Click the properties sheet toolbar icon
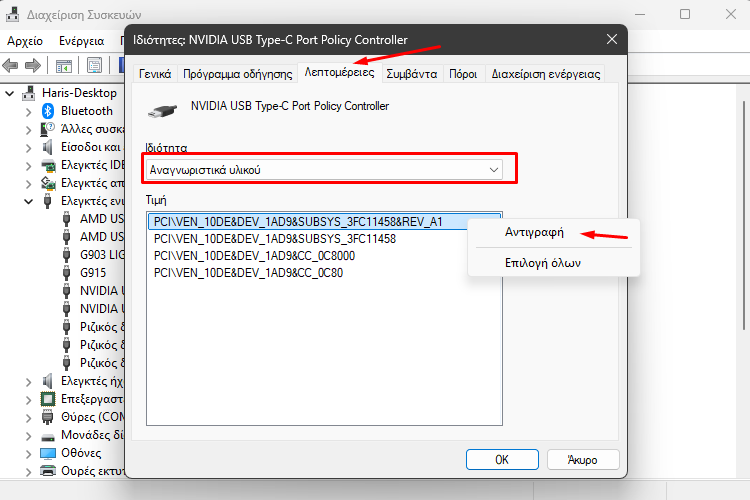This screenshot has height=500, width=750. coord(94,66)
